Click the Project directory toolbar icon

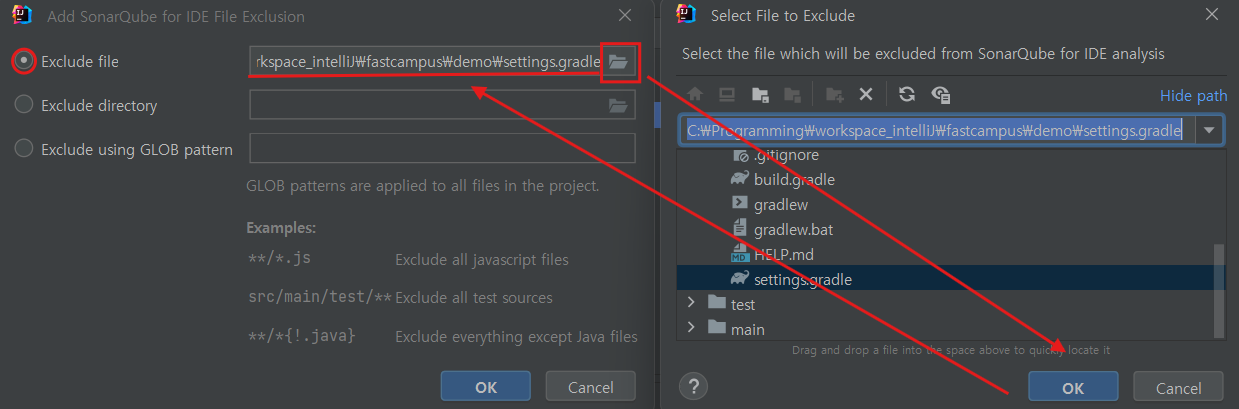click(760, 94)
